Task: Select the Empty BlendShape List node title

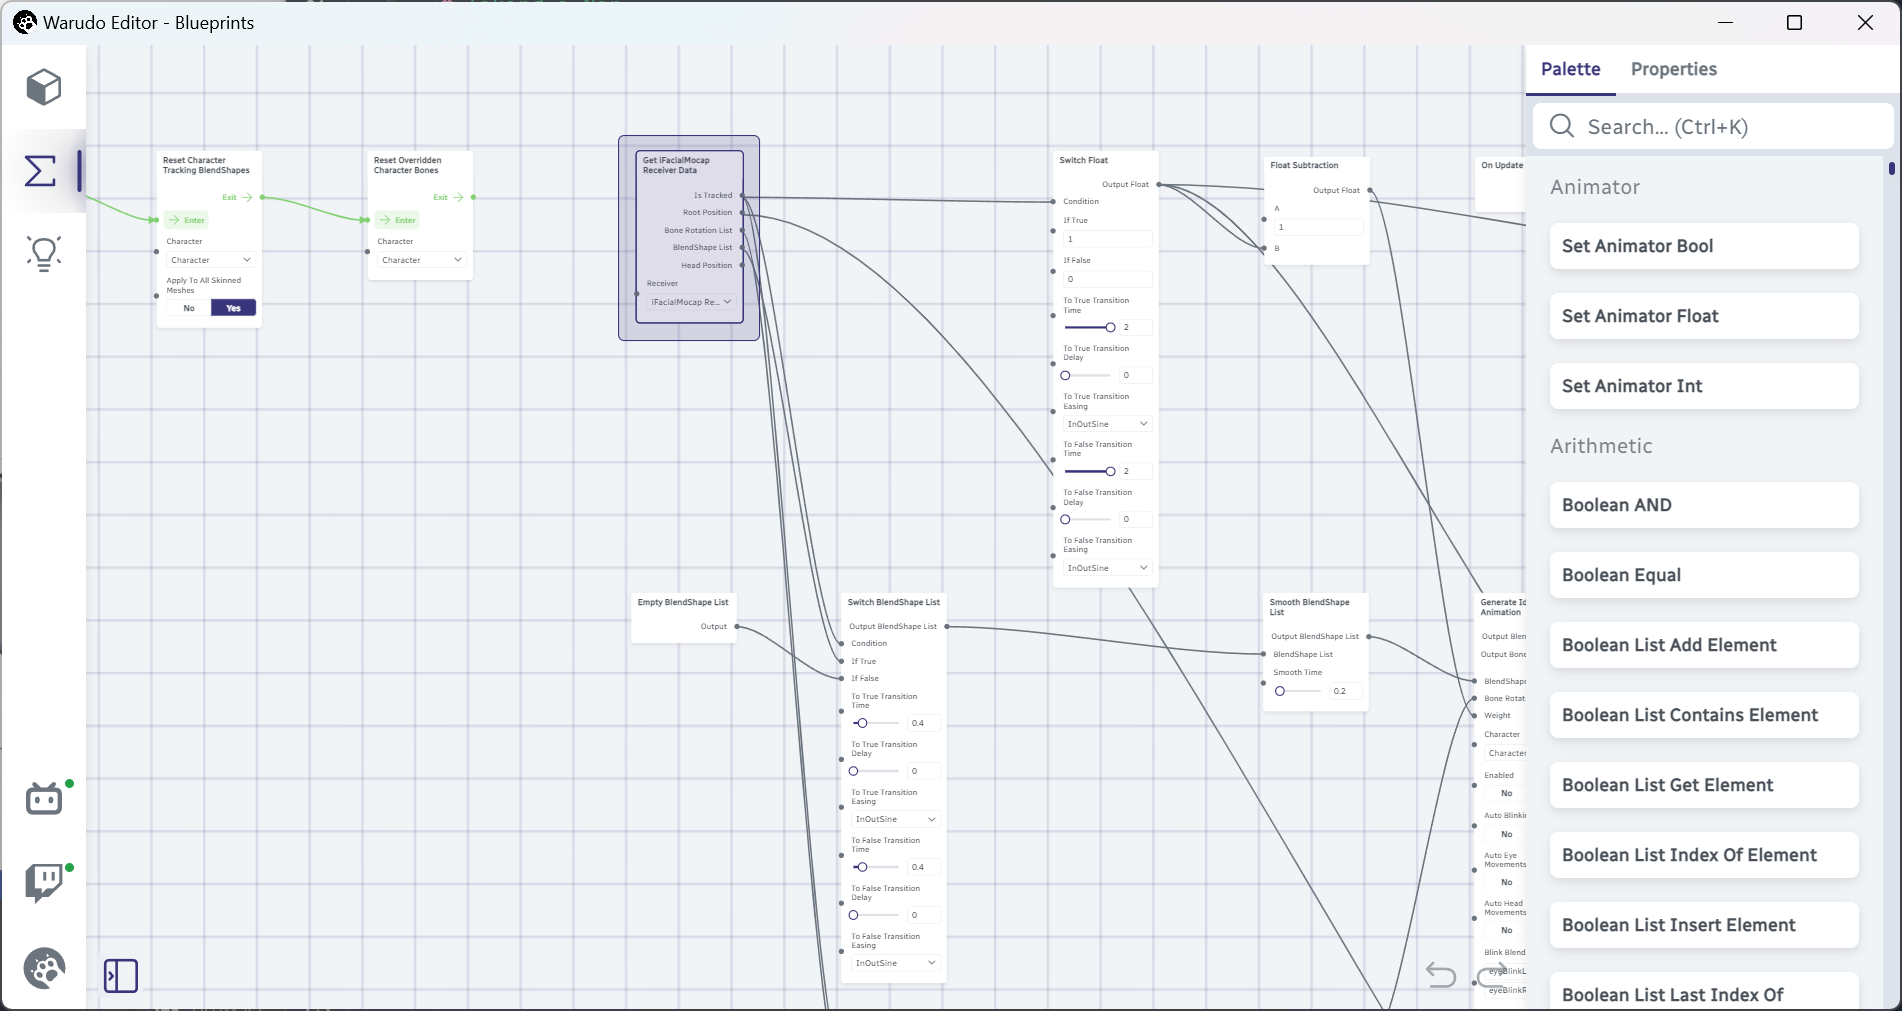Action: [683, 602]
